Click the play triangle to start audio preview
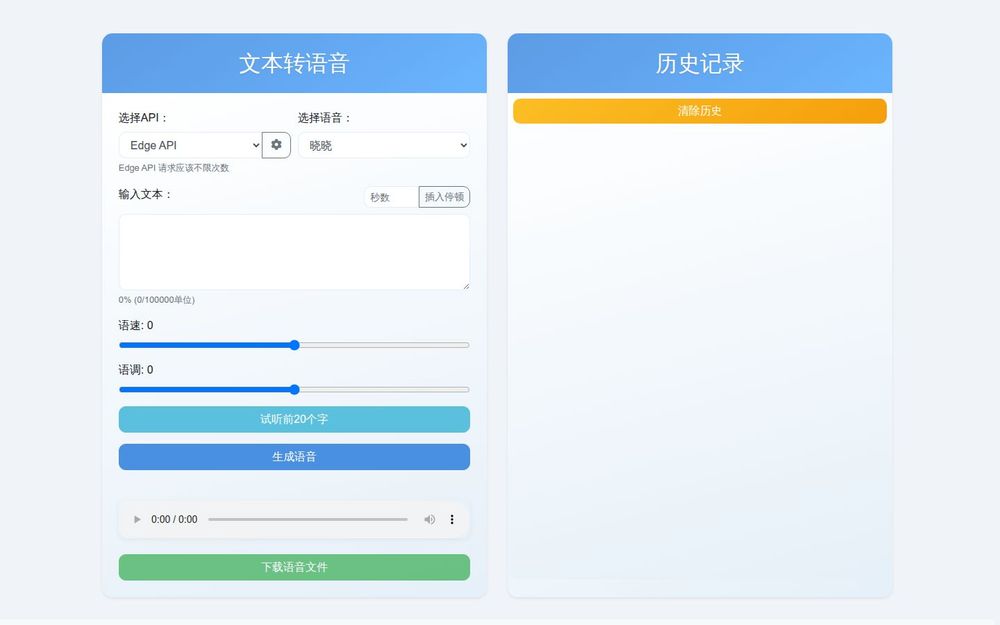This screenshot has height=625, width=1000. click(136, 519)
